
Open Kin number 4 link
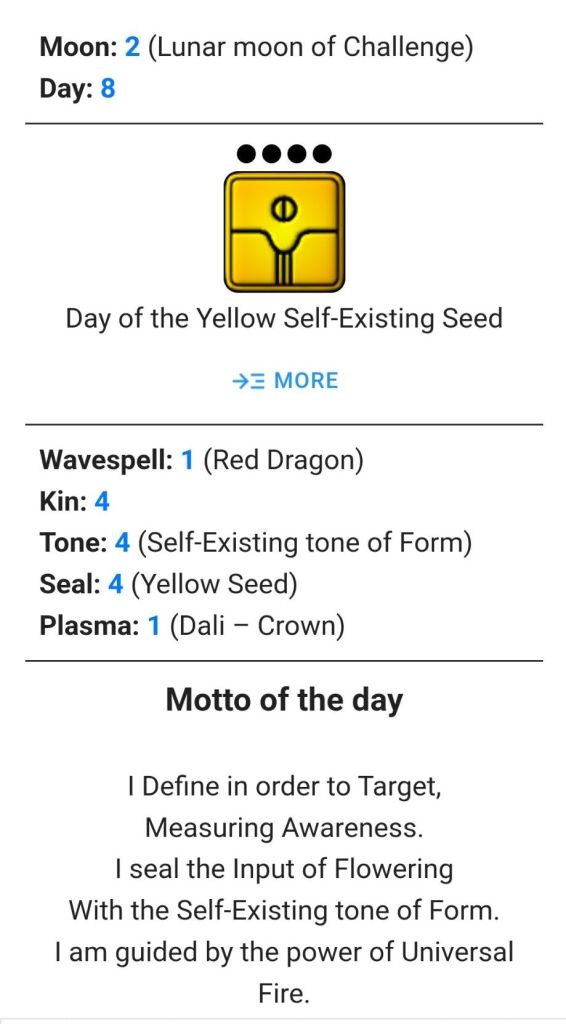(102, 502)
